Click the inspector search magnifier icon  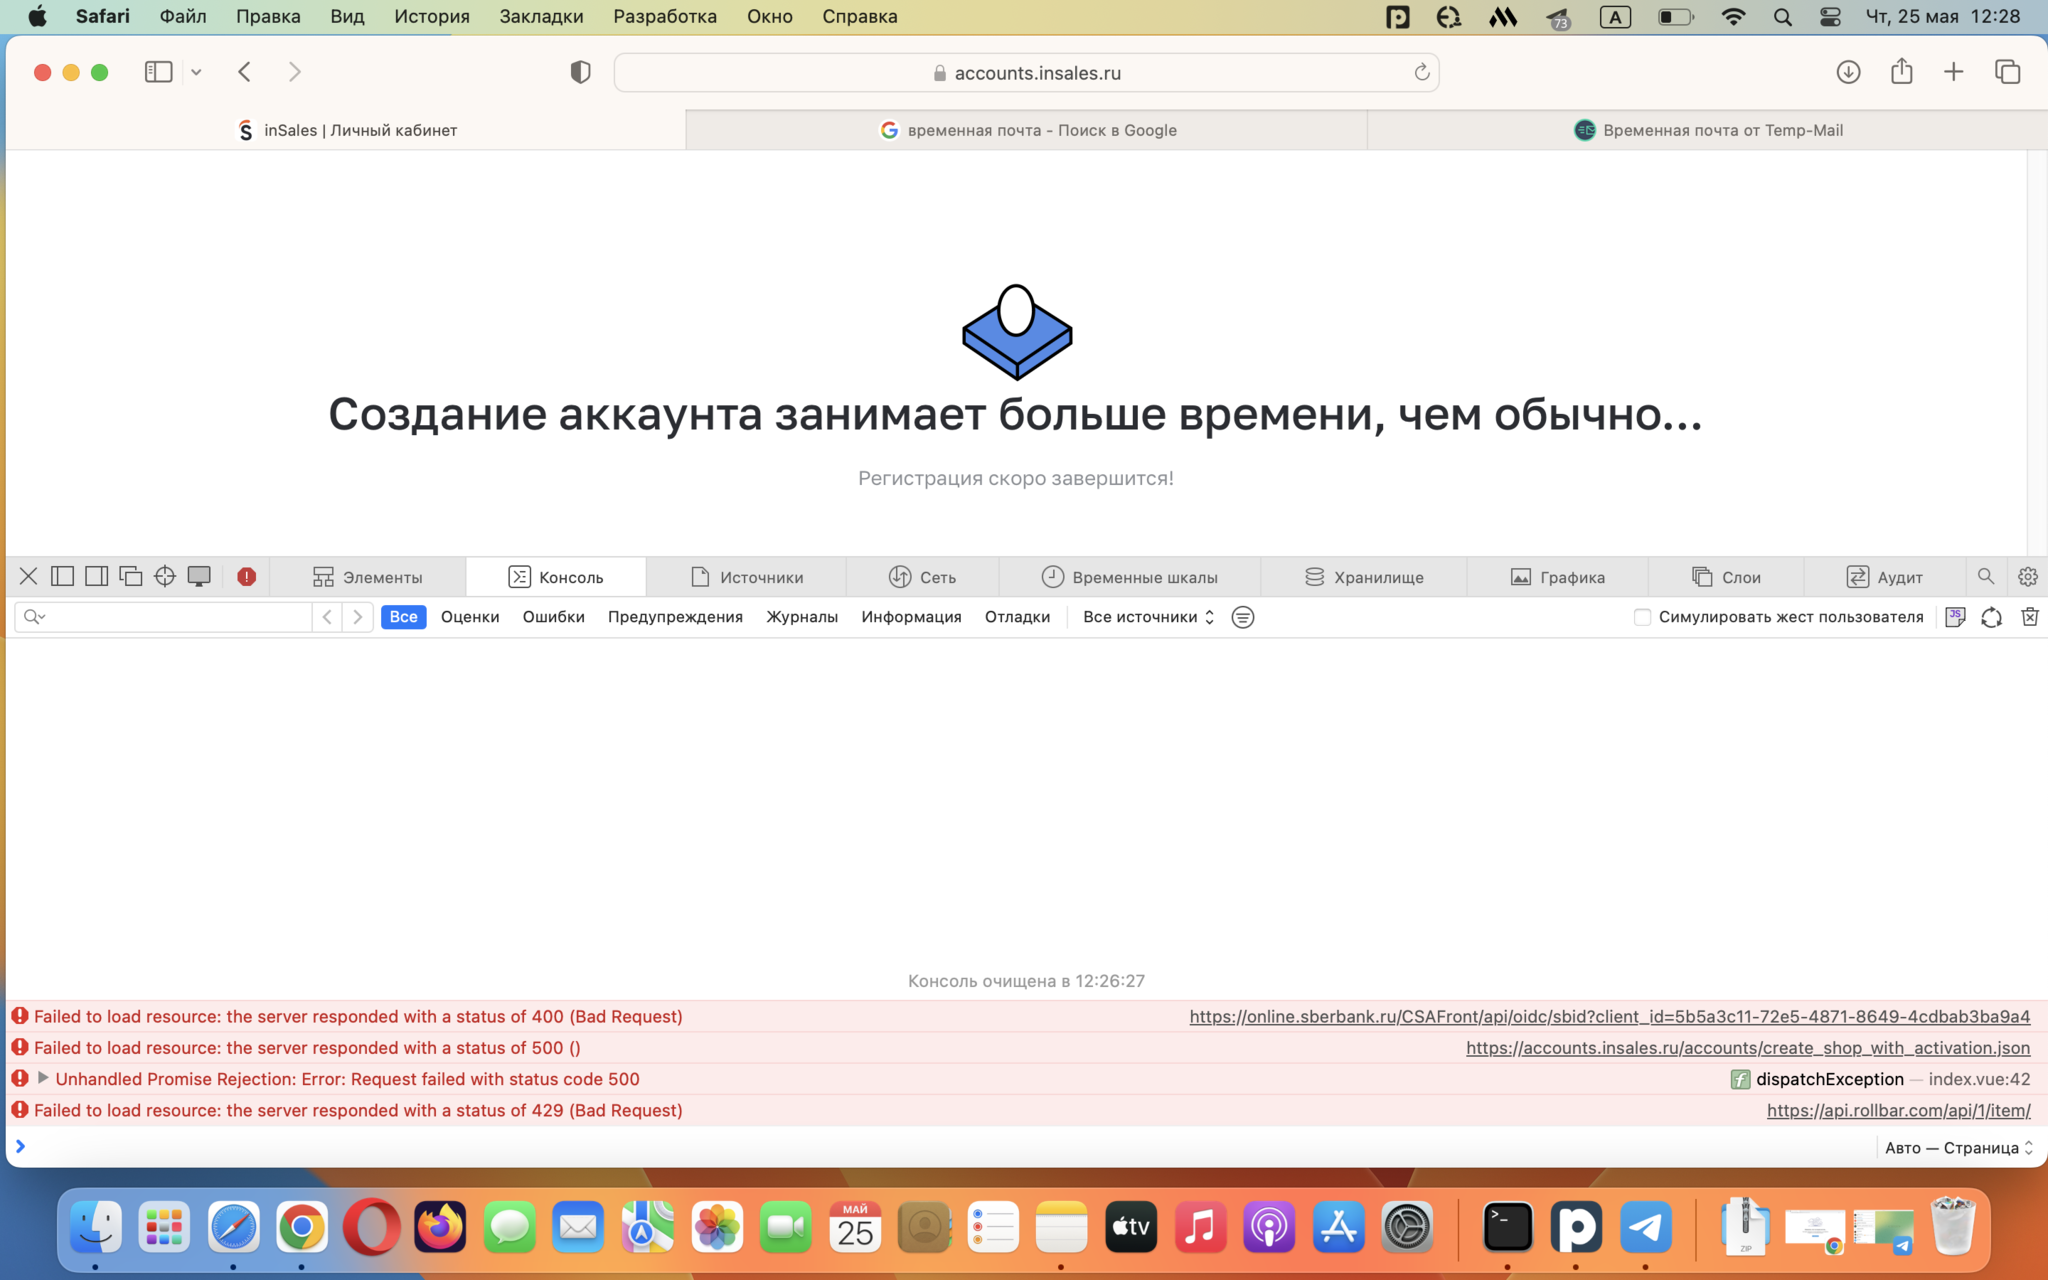(x=1985, y=576)
